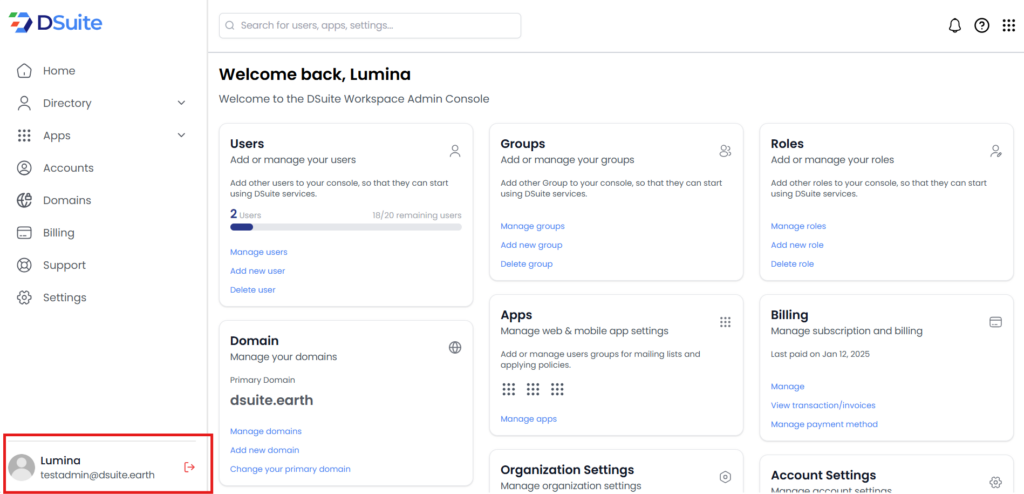The width and height of the screenshot is (1024, 494).
Task: Focus the search users, apps, settings field
Action: point(370,25)
